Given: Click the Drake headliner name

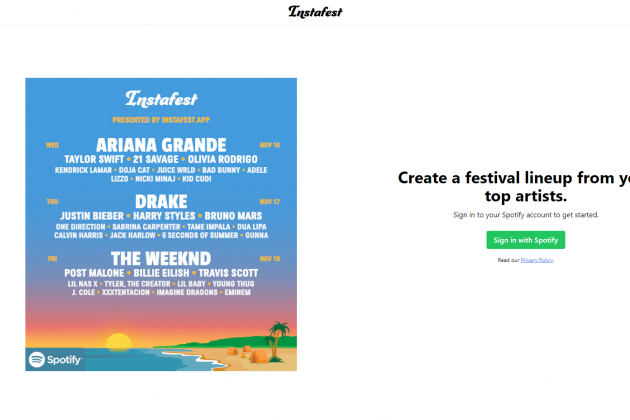Looking at the screenshot, I should click(160, 201).
